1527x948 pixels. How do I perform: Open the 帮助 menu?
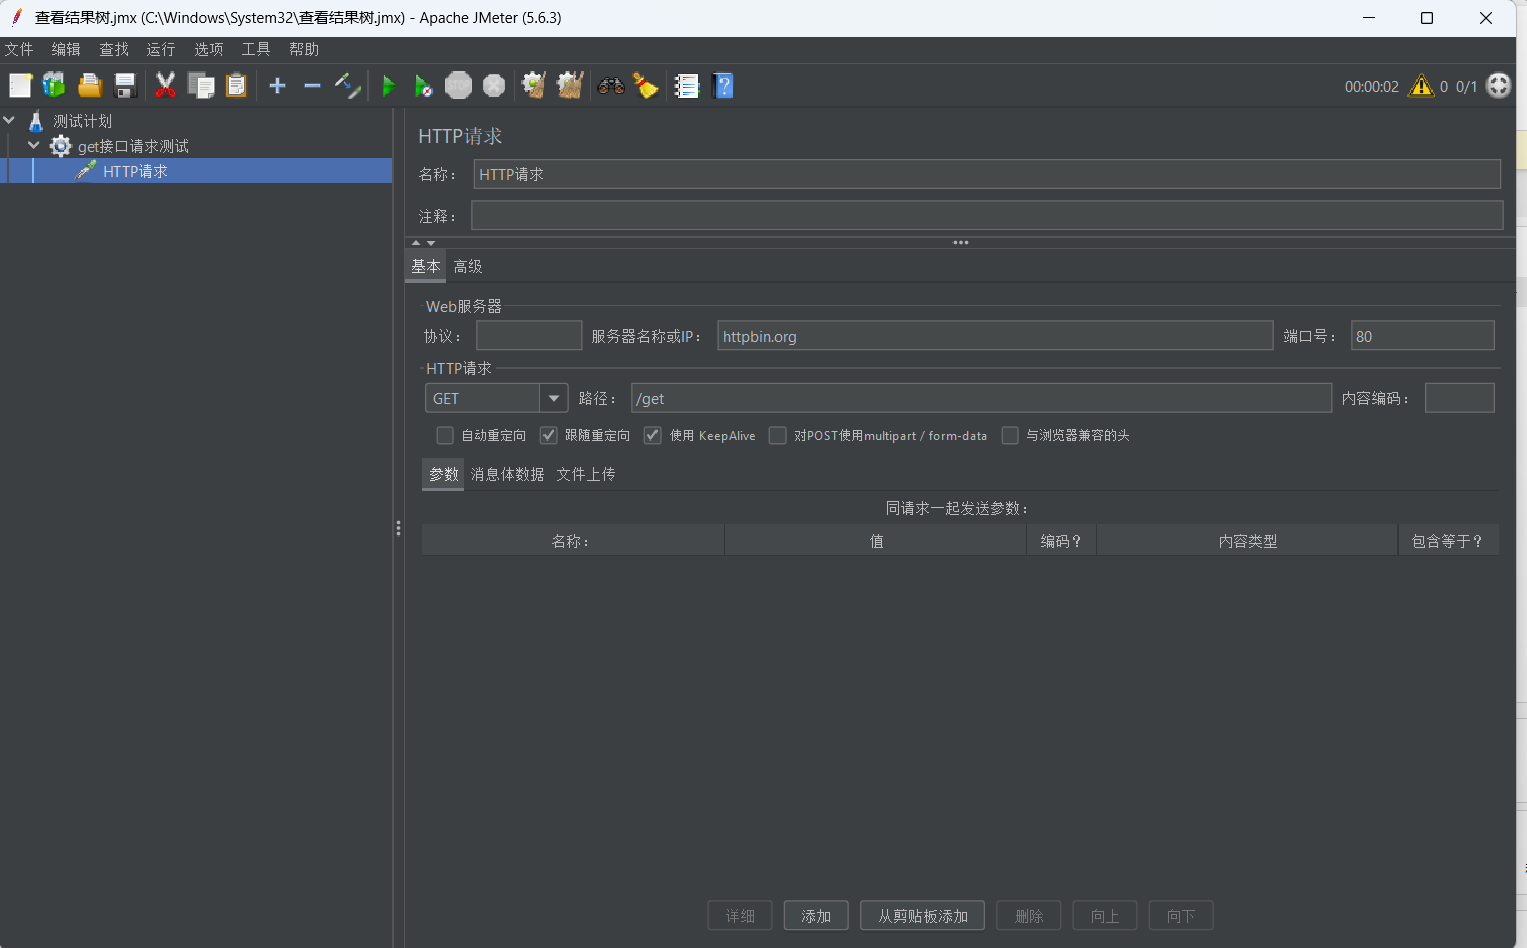coord(304,49)
